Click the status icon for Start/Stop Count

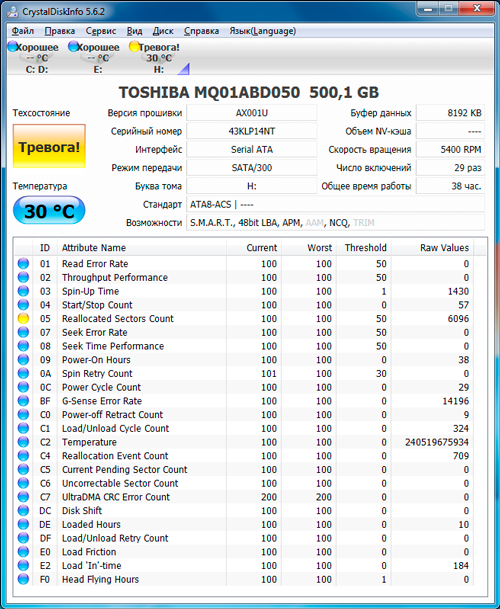point(23,305)
